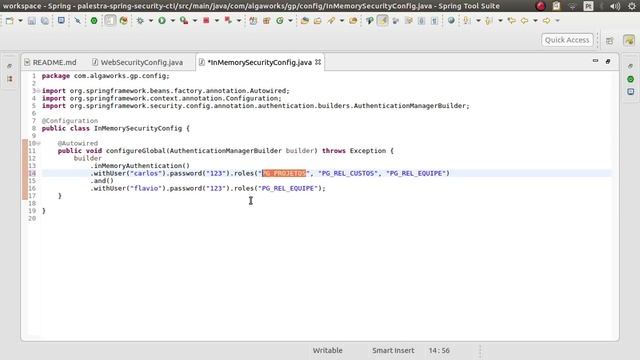
Task: Expand the folded imports at line 3
Action: pos(38,91)
